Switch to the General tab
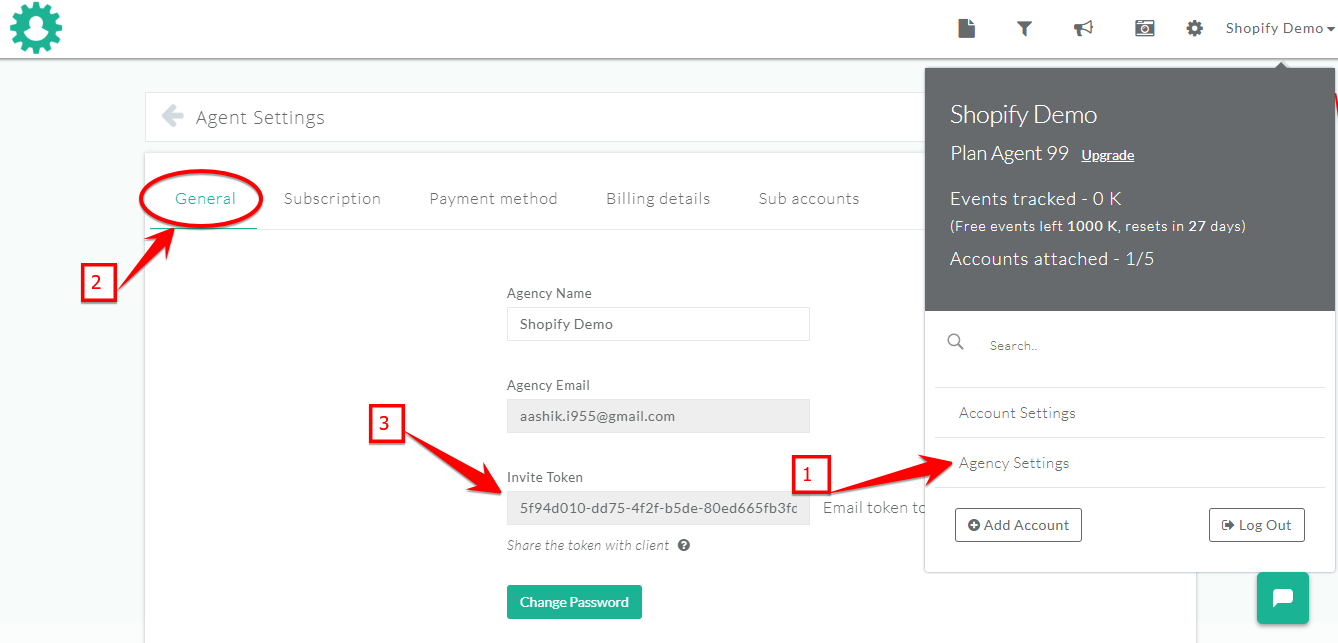The width and height of the screenshot is (1338, 643). (205, 198)
